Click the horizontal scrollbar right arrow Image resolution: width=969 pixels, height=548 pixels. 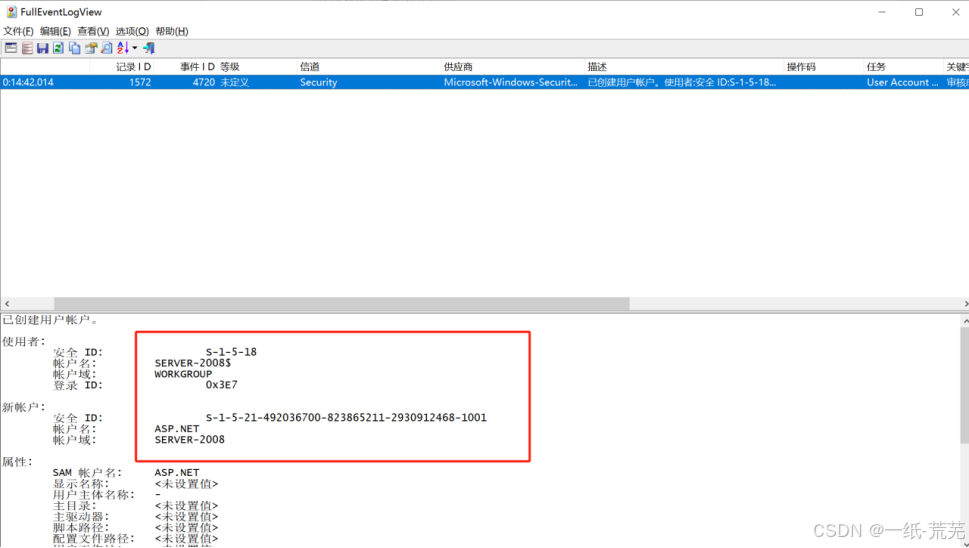[965, 303]
